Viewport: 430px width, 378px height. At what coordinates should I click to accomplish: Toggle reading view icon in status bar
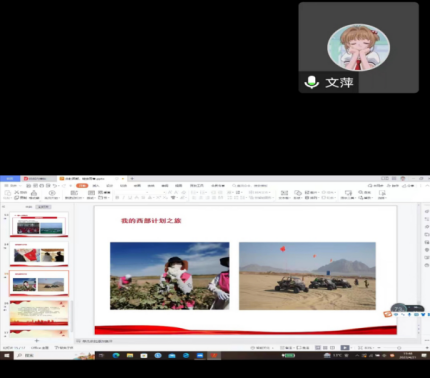(x=332, y=348)
